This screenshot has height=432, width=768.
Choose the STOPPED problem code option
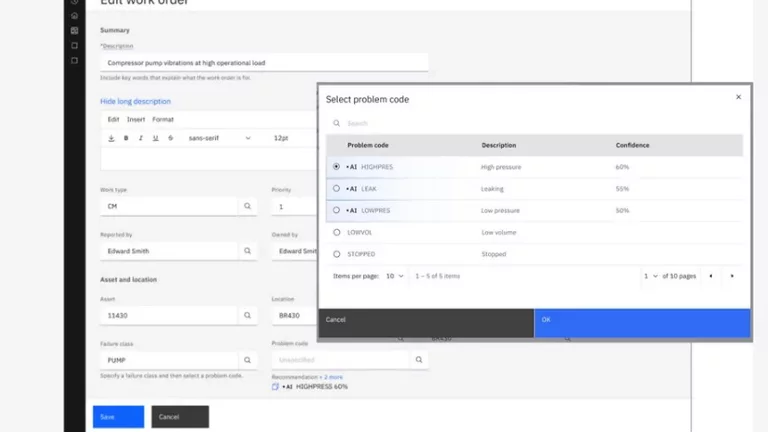coord(336,254)
